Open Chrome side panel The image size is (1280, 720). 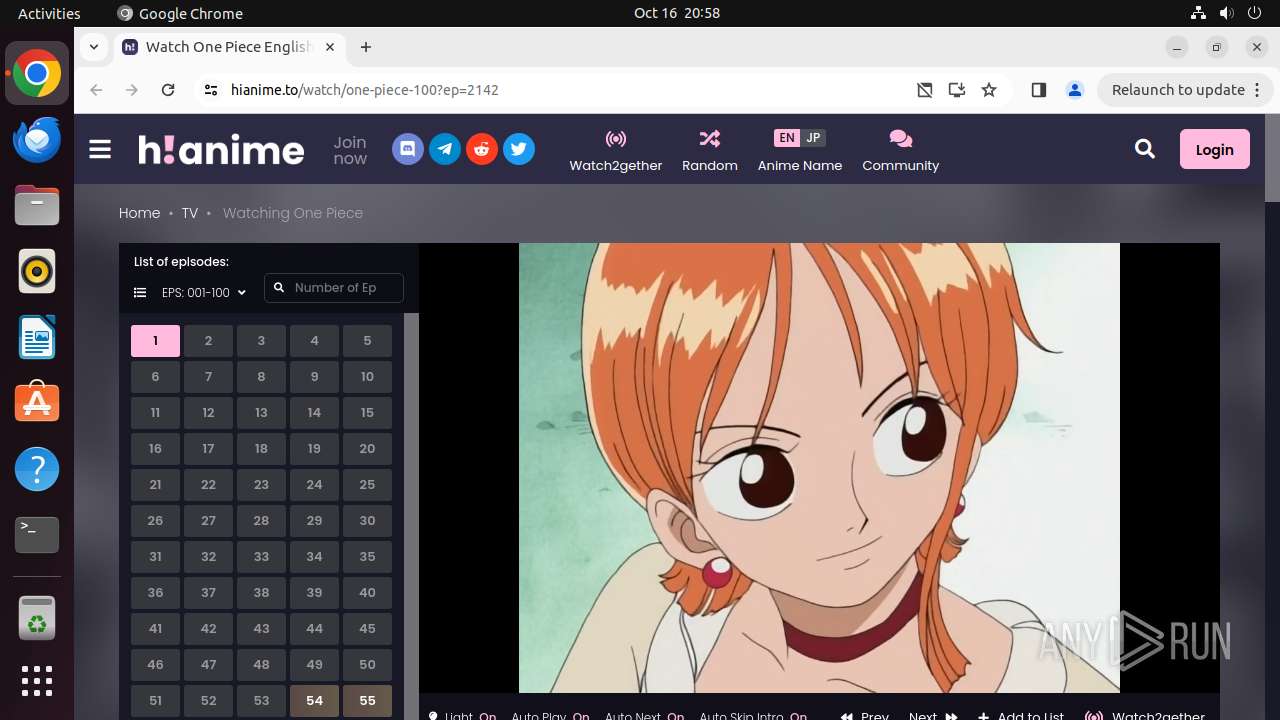point(1039,90)
